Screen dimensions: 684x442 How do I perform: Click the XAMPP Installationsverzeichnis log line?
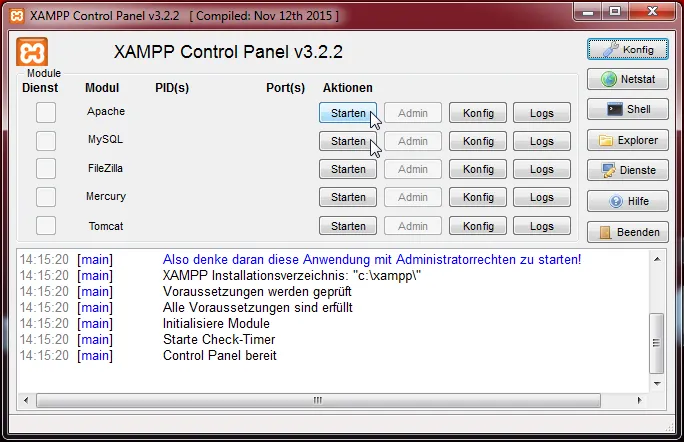click(x=292, y=275)
